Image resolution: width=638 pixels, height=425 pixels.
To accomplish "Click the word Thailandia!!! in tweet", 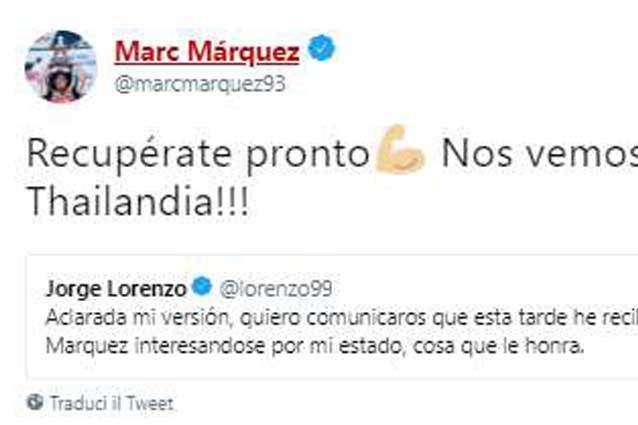I will click(138, 201).
